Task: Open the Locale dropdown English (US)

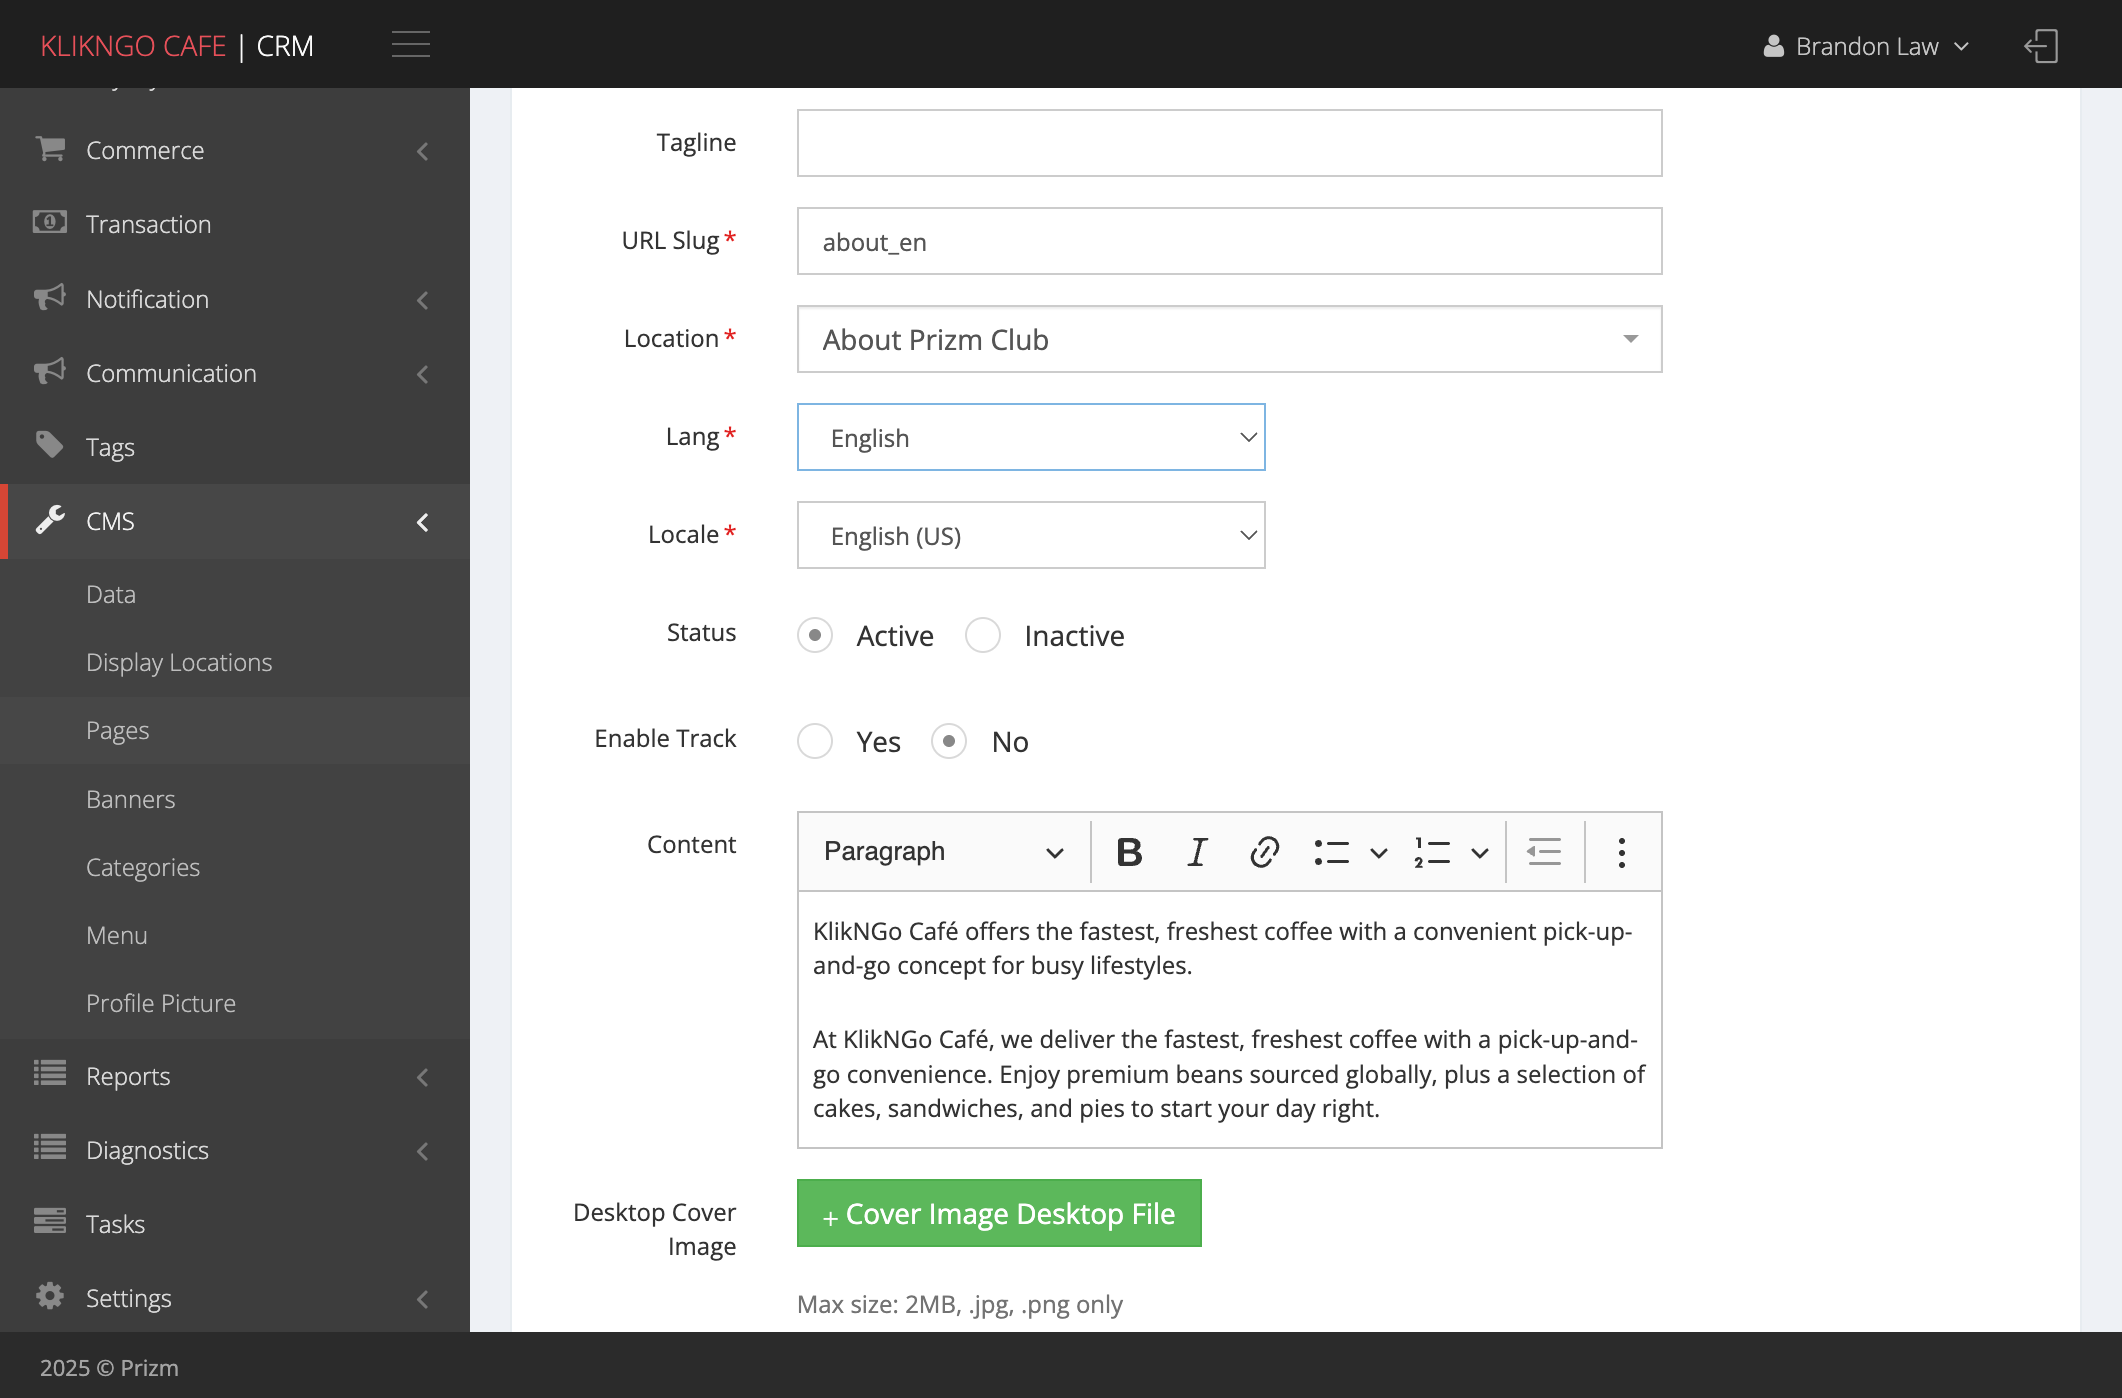Action: pos(1031,535)
